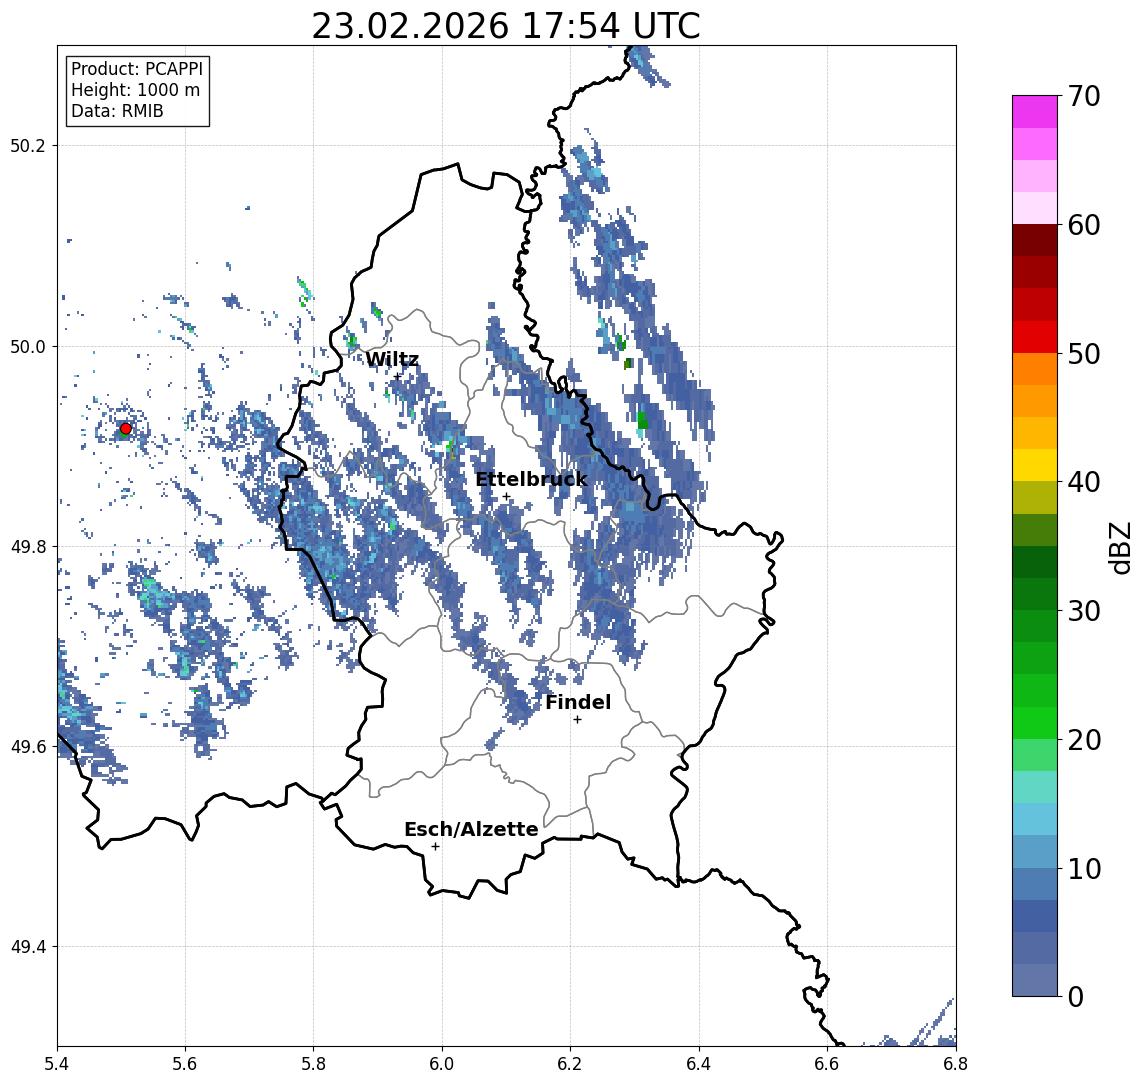Screen dimensions: 1145x1084
Task: Click the Findel city label
Action: 578,702
